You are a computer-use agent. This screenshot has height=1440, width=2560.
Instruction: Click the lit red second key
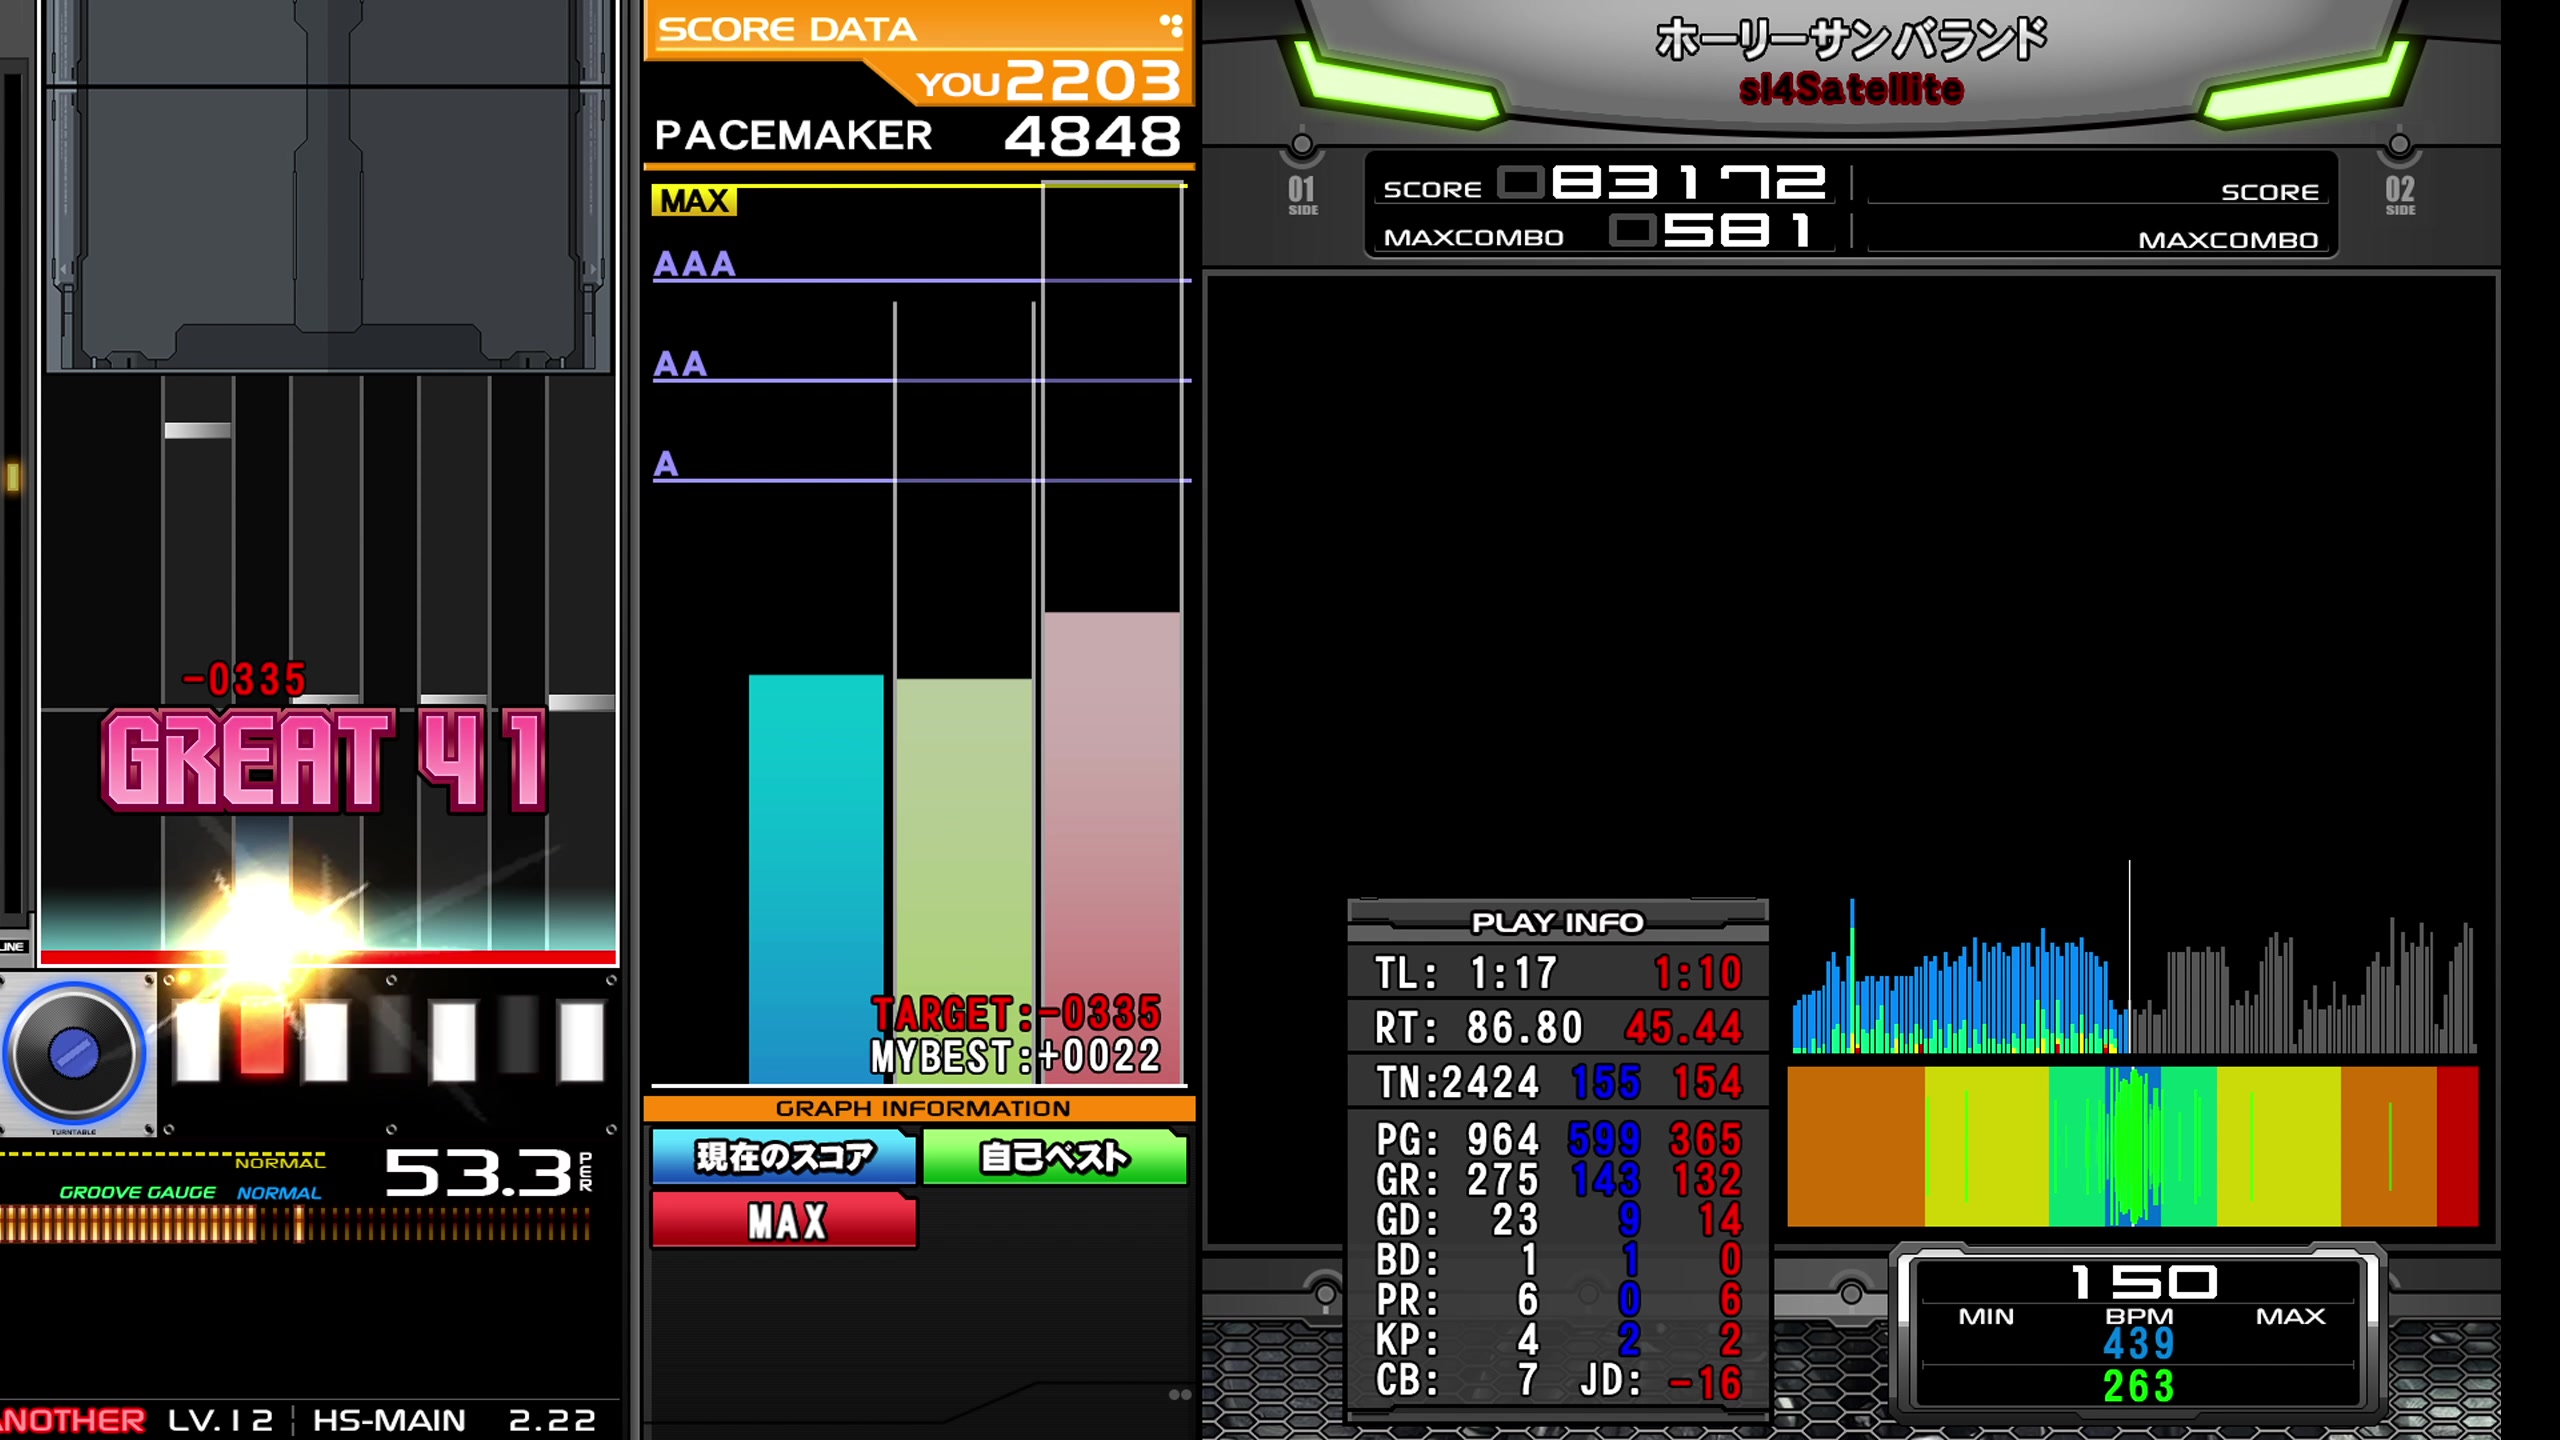tap(262, 1040)
